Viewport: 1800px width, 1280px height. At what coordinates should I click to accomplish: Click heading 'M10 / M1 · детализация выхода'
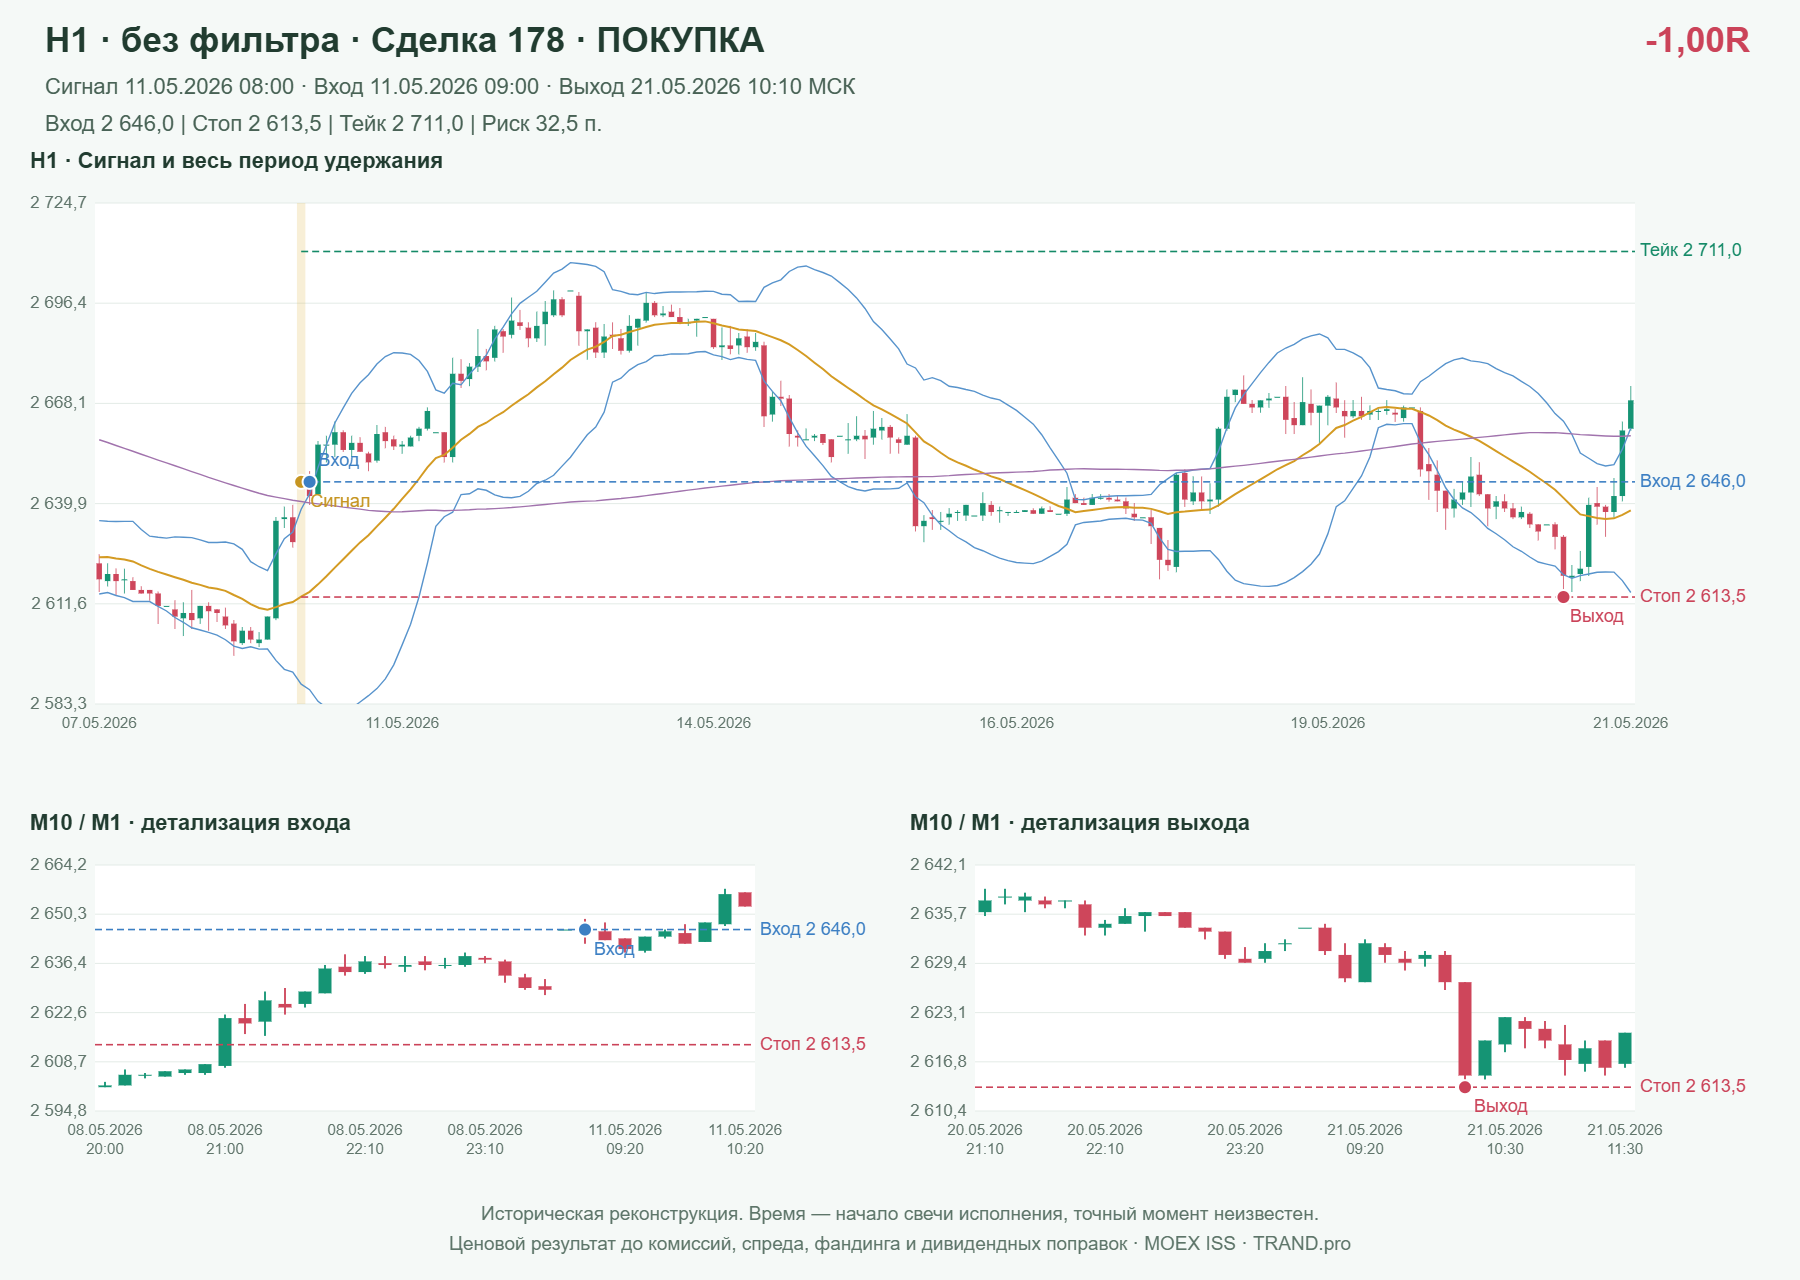tap(1079, 823)
